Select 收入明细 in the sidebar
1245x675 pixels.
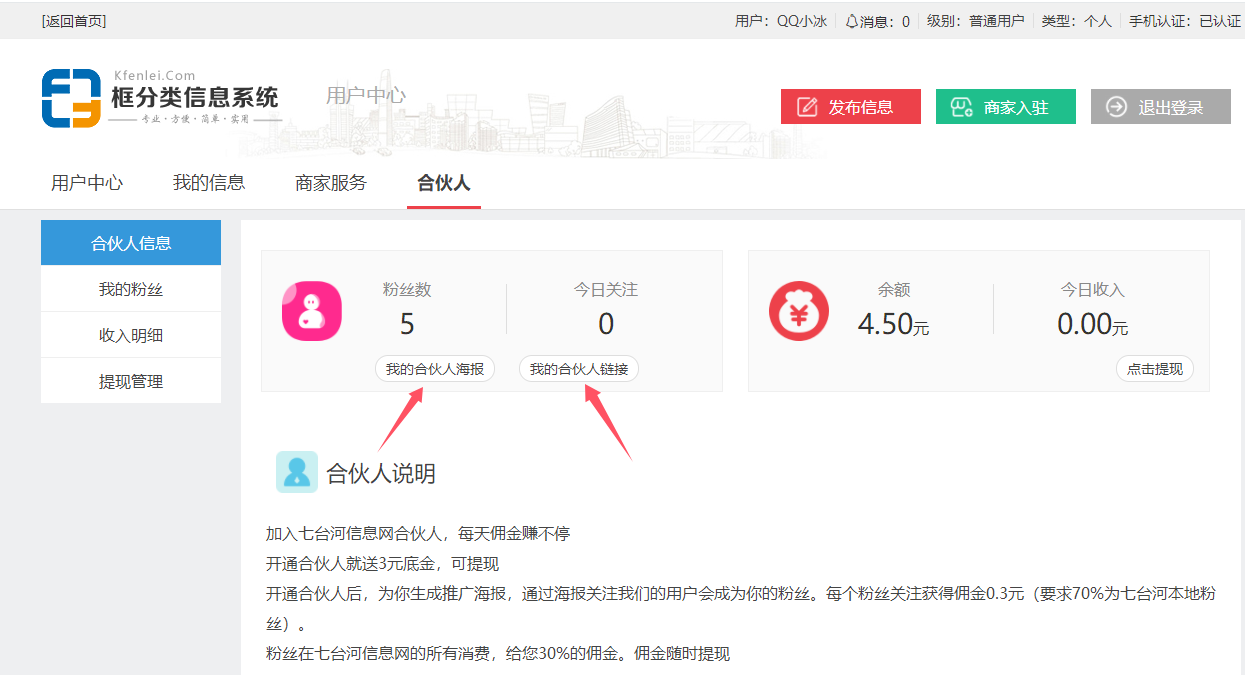pos(131,335)
